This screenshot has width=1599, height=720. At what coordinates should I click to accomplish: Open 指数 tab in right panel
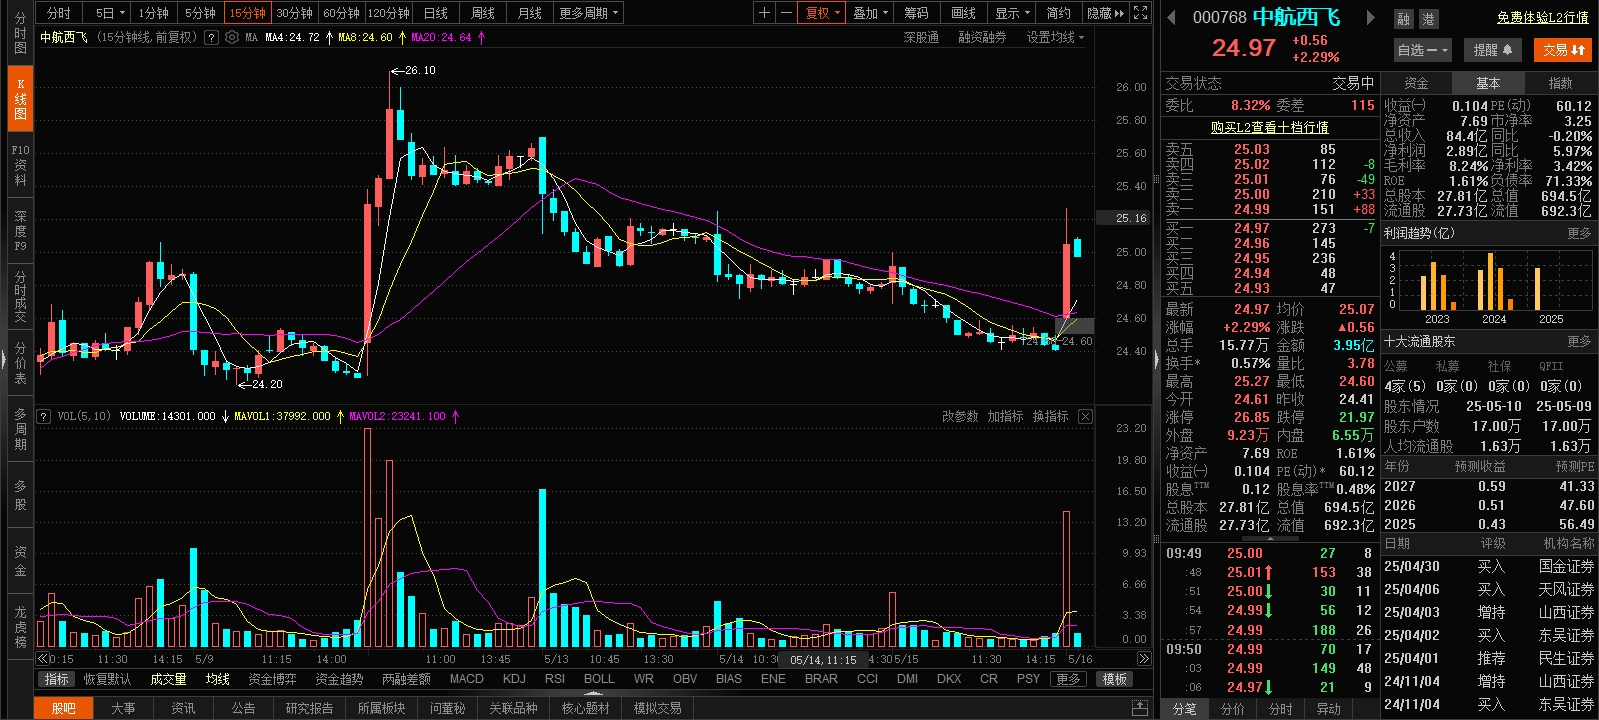[x=1560, y=83]
